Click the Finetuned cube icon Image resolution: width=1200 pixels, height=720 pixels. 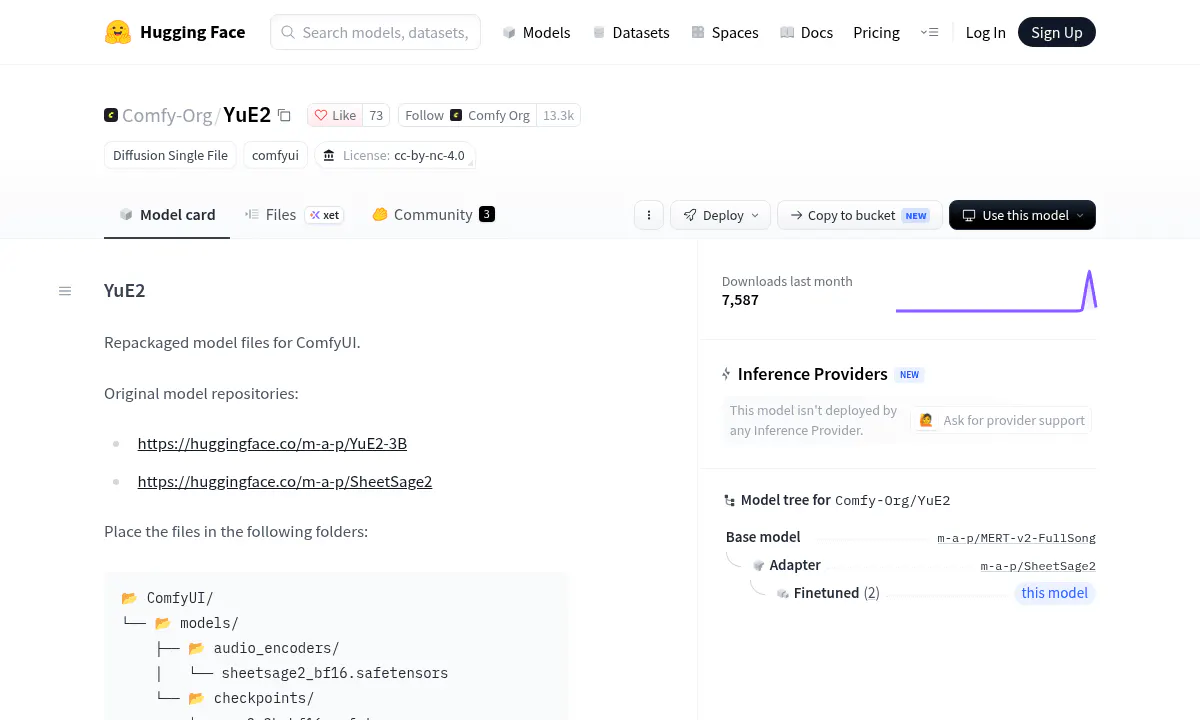click(783, 593)
